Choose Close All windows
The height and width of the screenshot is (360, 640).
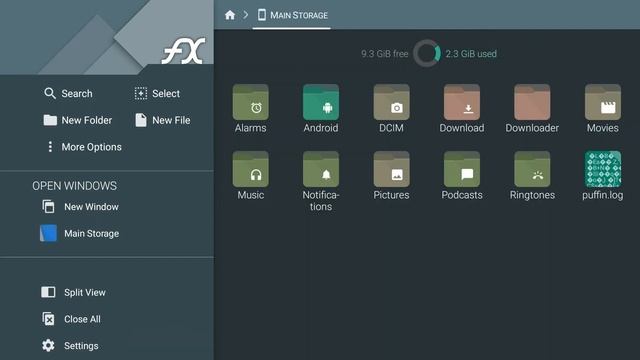tap(71, 319)
